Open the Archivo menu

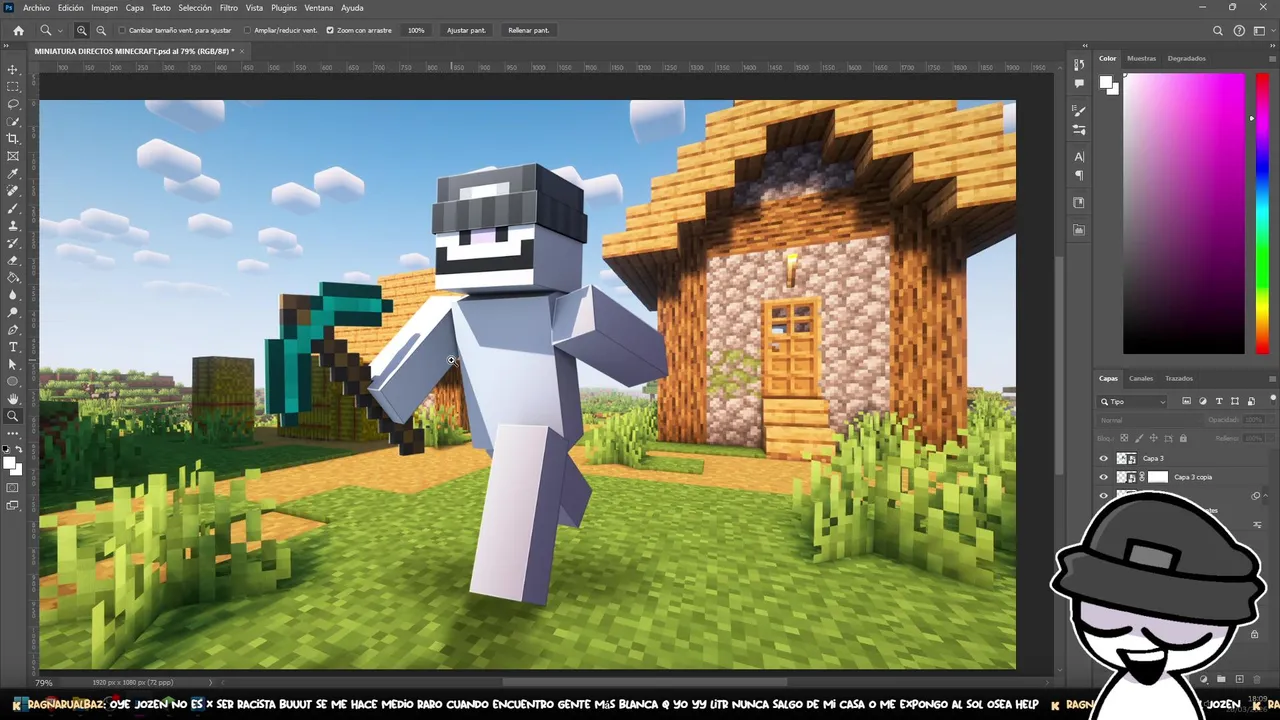point(36,7)
